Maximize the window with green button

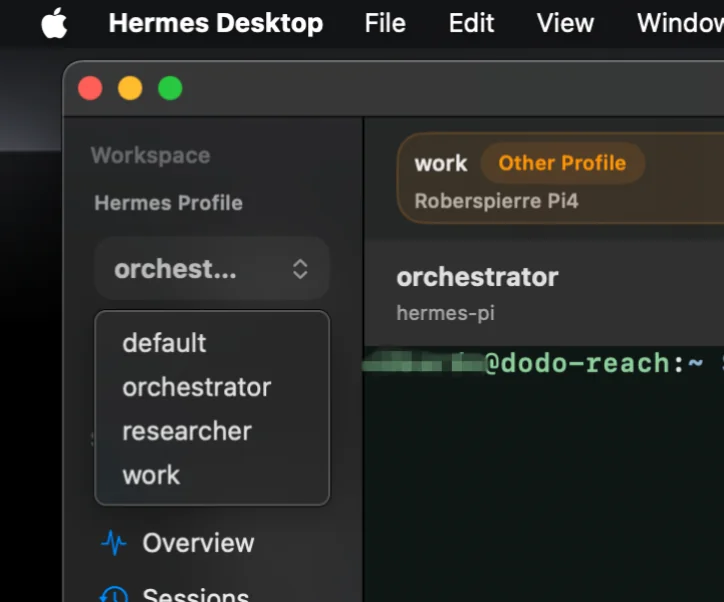(170, 88)
